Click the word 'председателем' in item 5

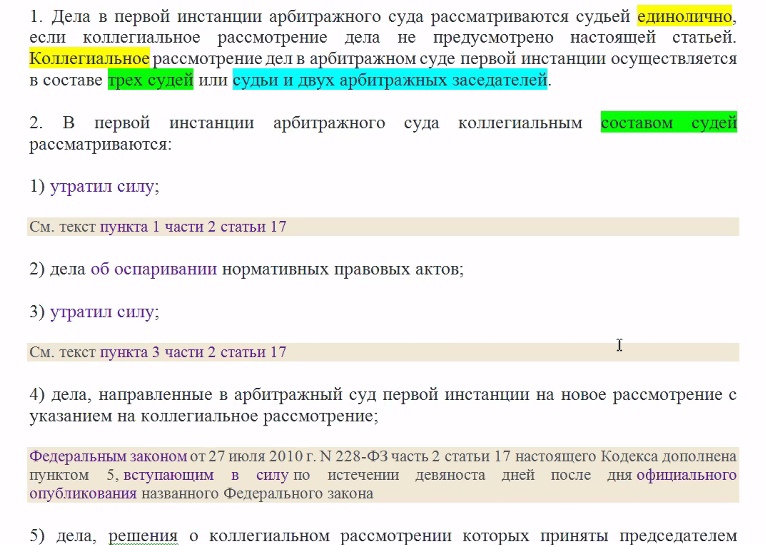678,536
